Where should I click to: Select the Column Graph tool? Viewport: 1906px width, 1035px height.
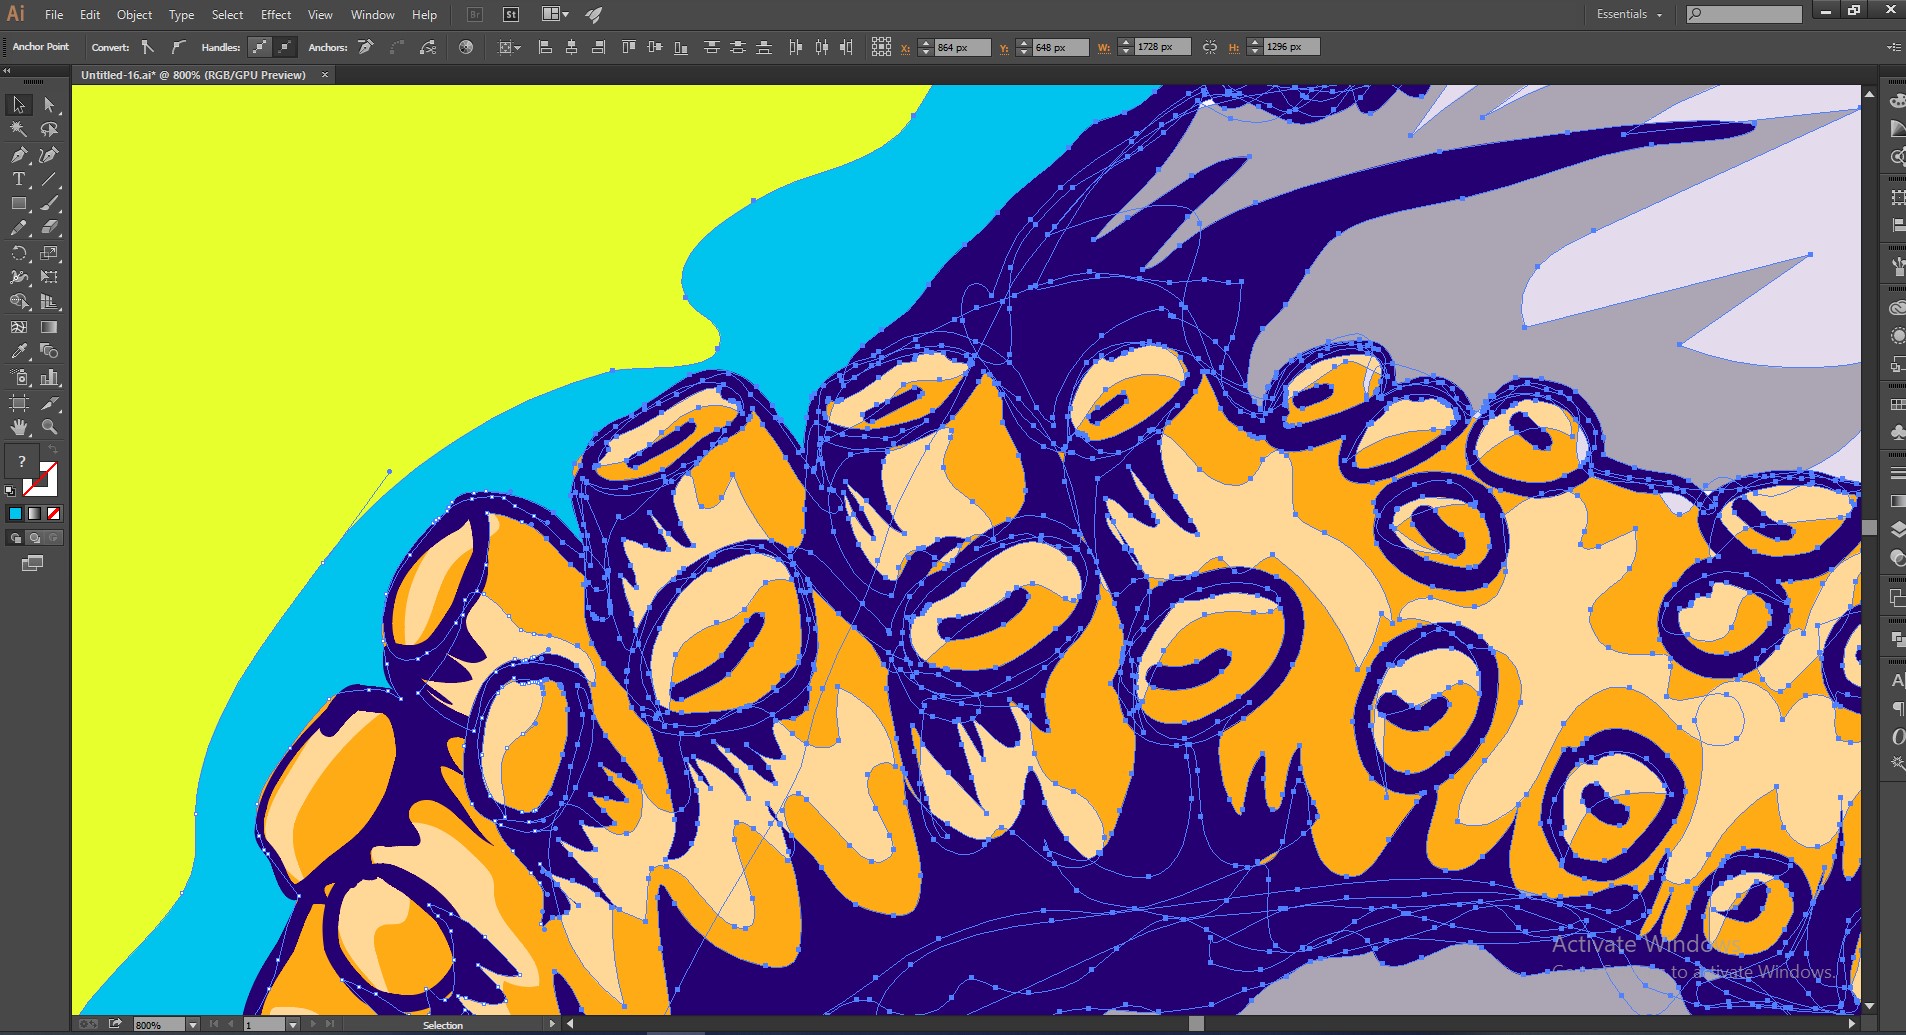point(49,377)
